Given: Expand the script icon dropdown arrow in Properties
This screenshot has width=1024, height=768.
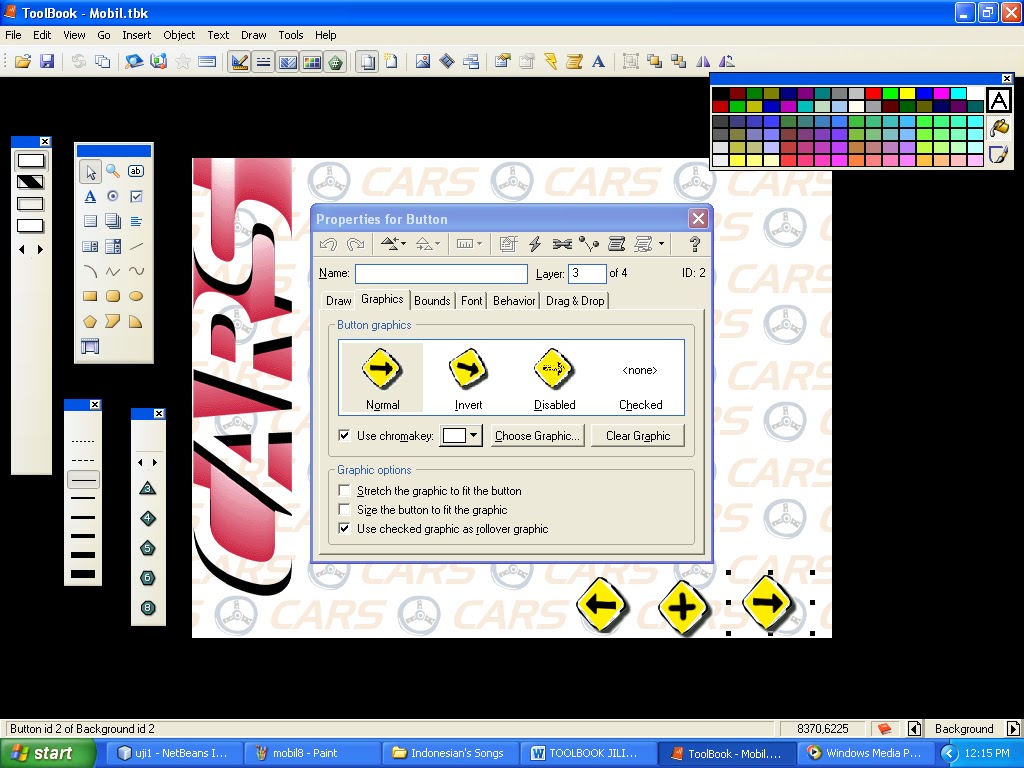Looking at the screenshot, I should 662,244.
